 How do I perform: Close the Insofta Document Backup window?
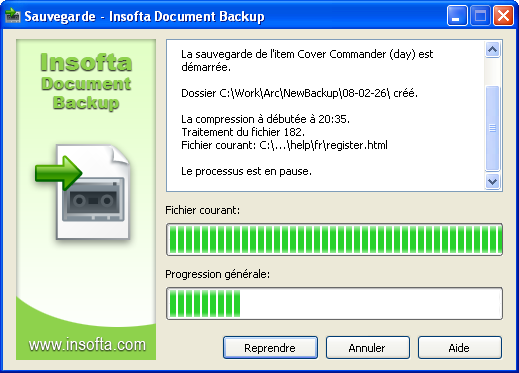(503, 16)
